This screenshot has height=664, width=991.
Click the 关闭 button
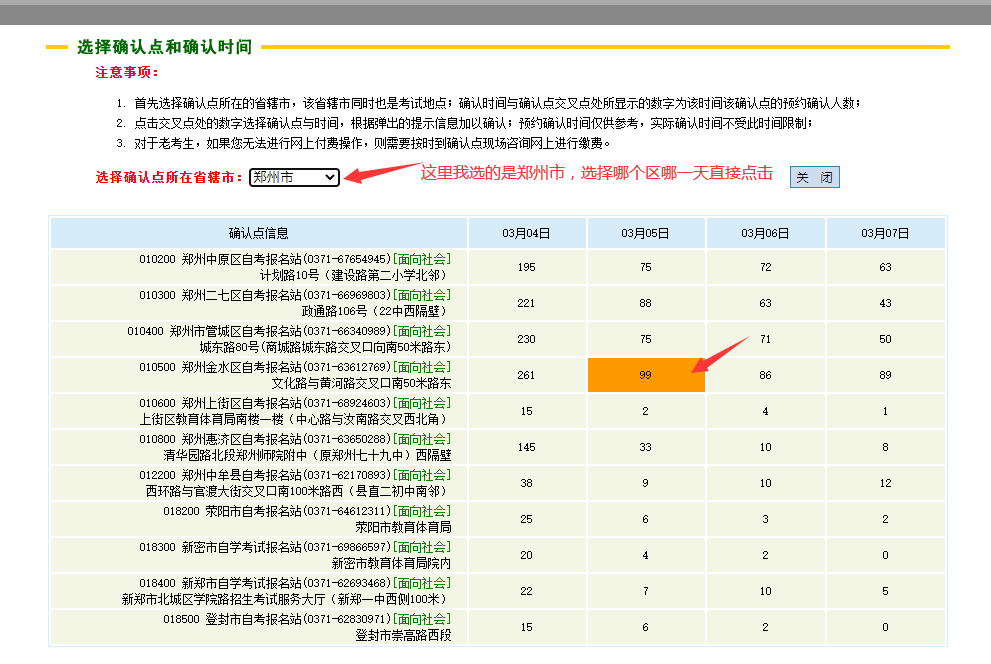point(814,177)
